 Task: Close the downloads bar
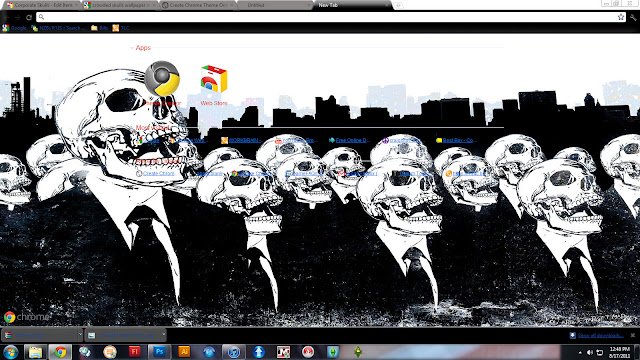633,335
